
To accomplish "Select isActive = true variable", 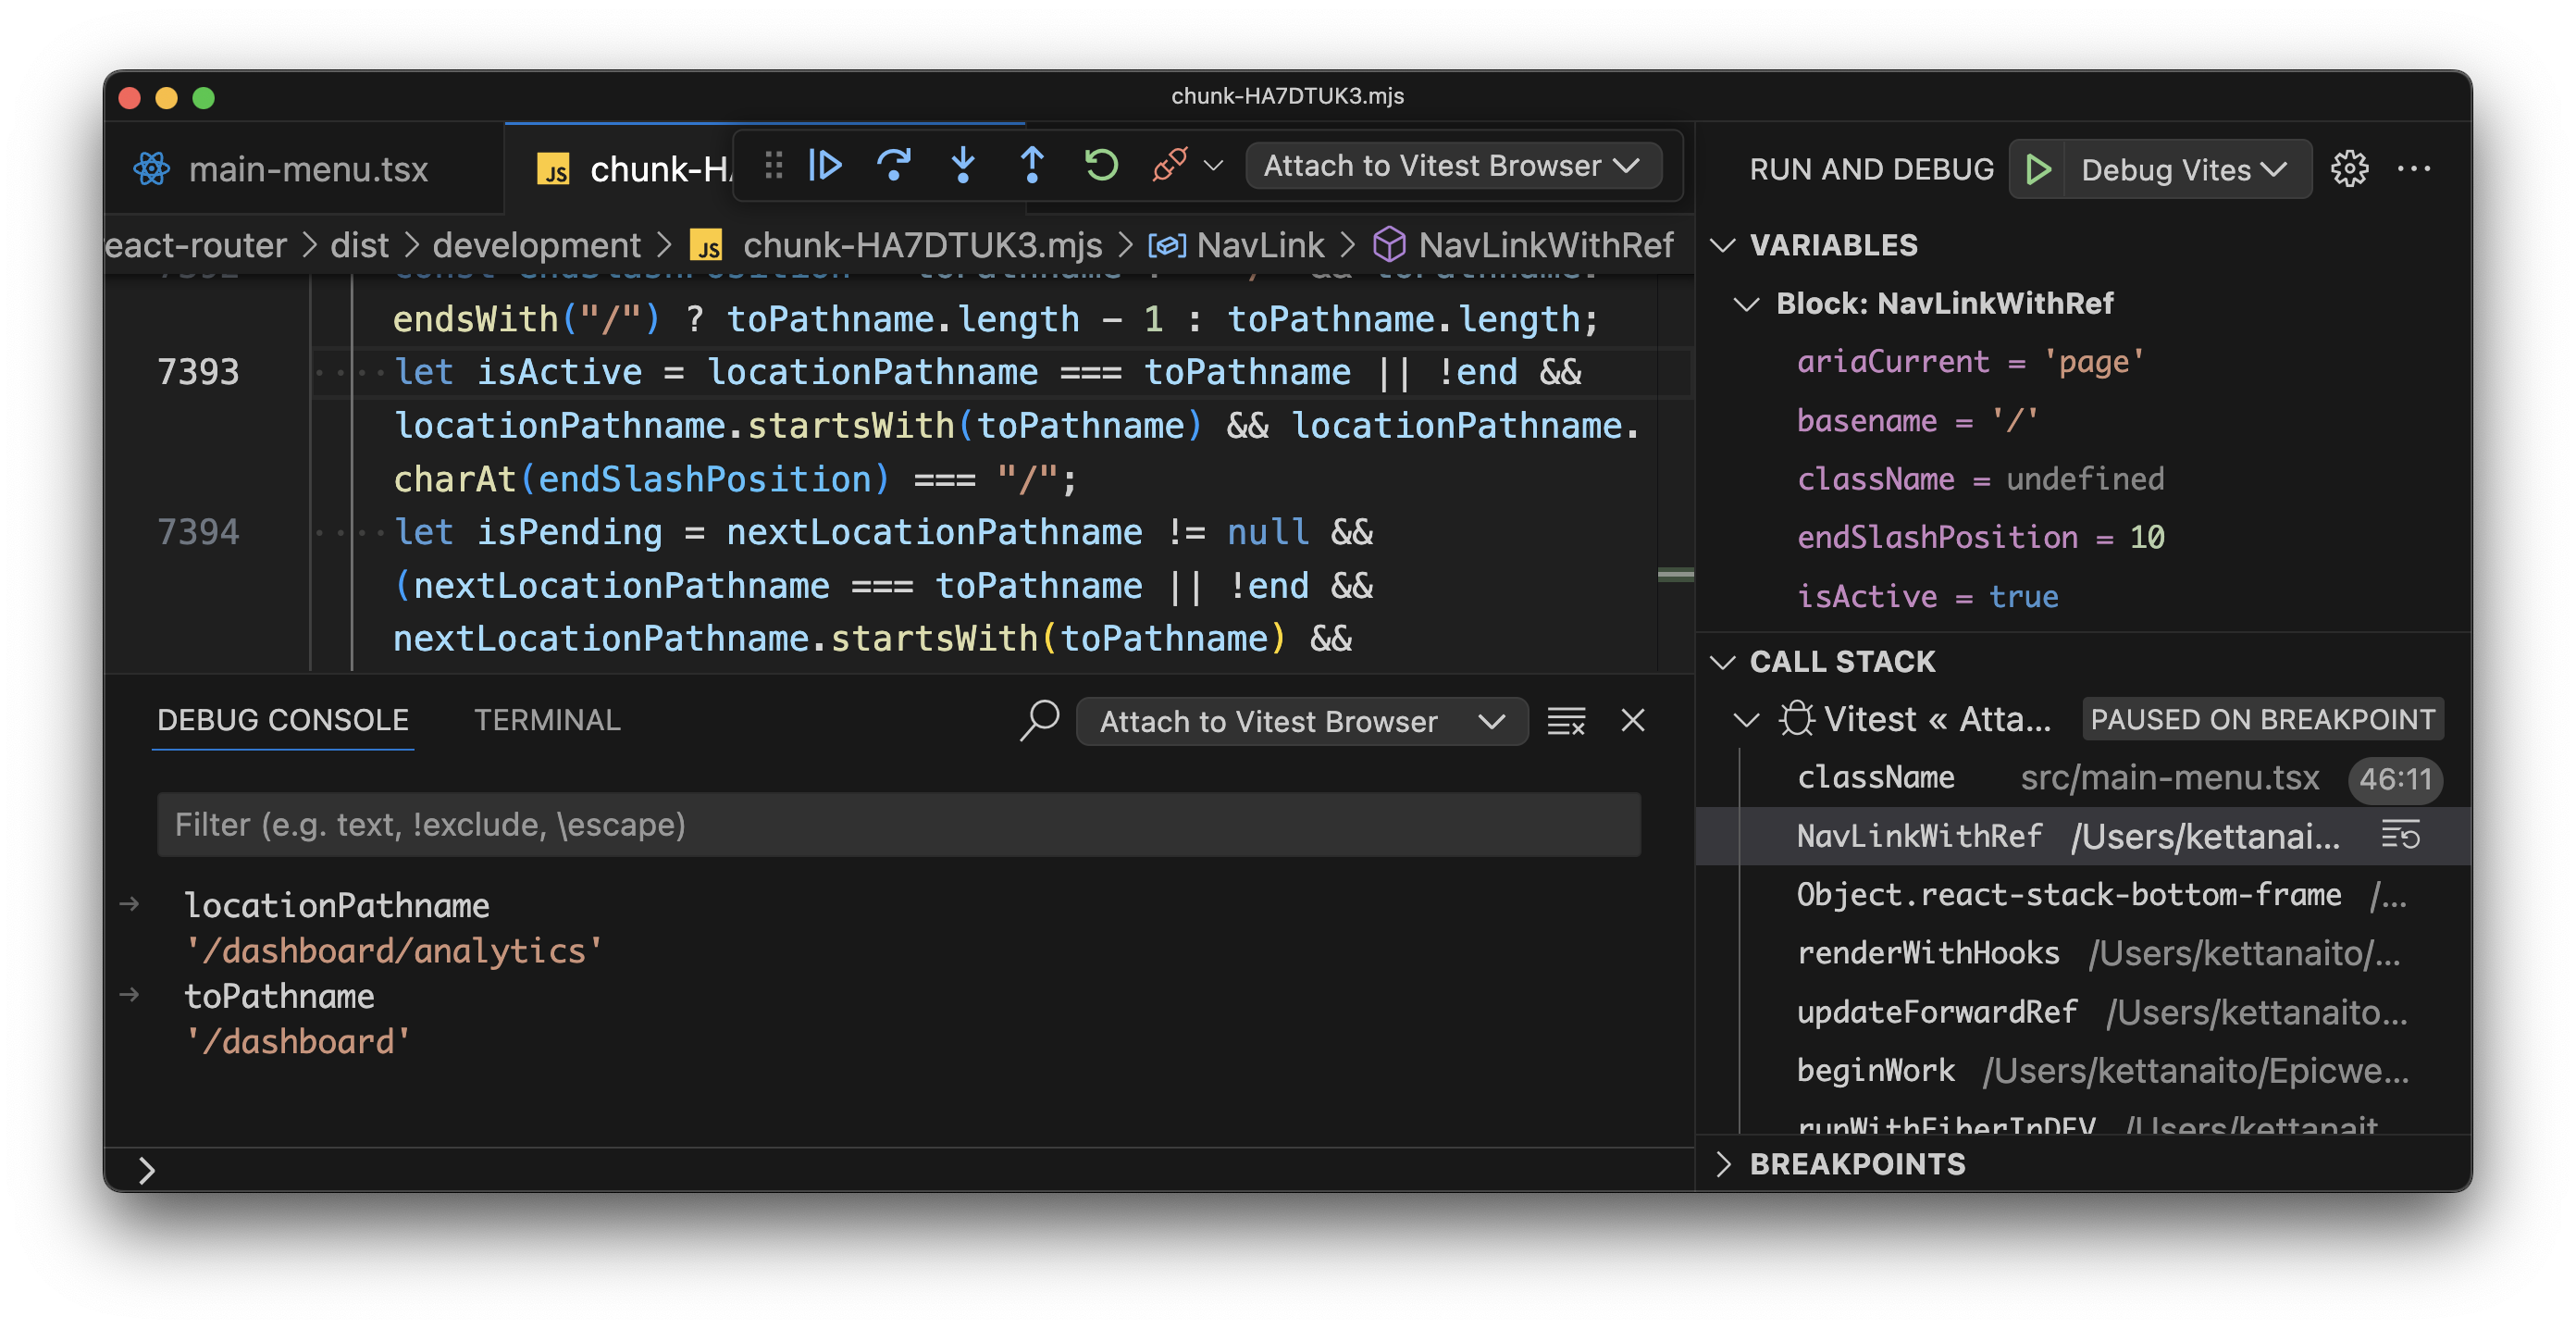I will coord(1928,597).
